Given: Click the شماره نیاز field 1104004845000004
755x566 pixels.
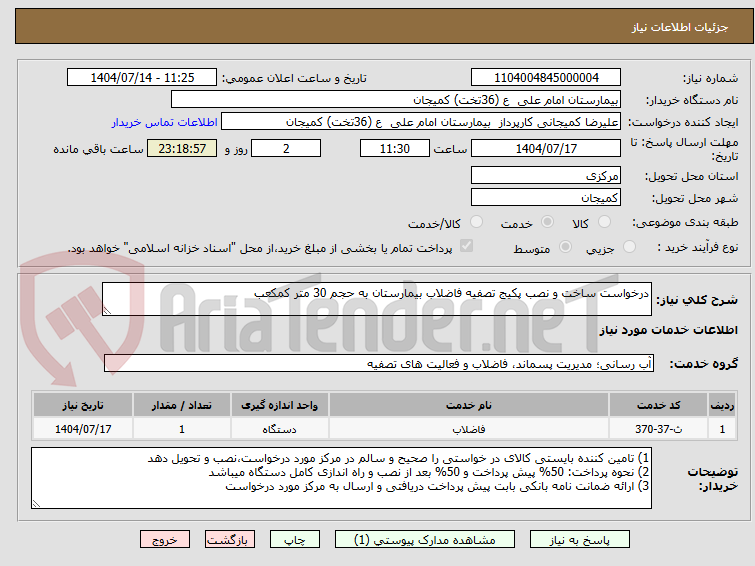Looking at the screenshot, I should point(546,78).
